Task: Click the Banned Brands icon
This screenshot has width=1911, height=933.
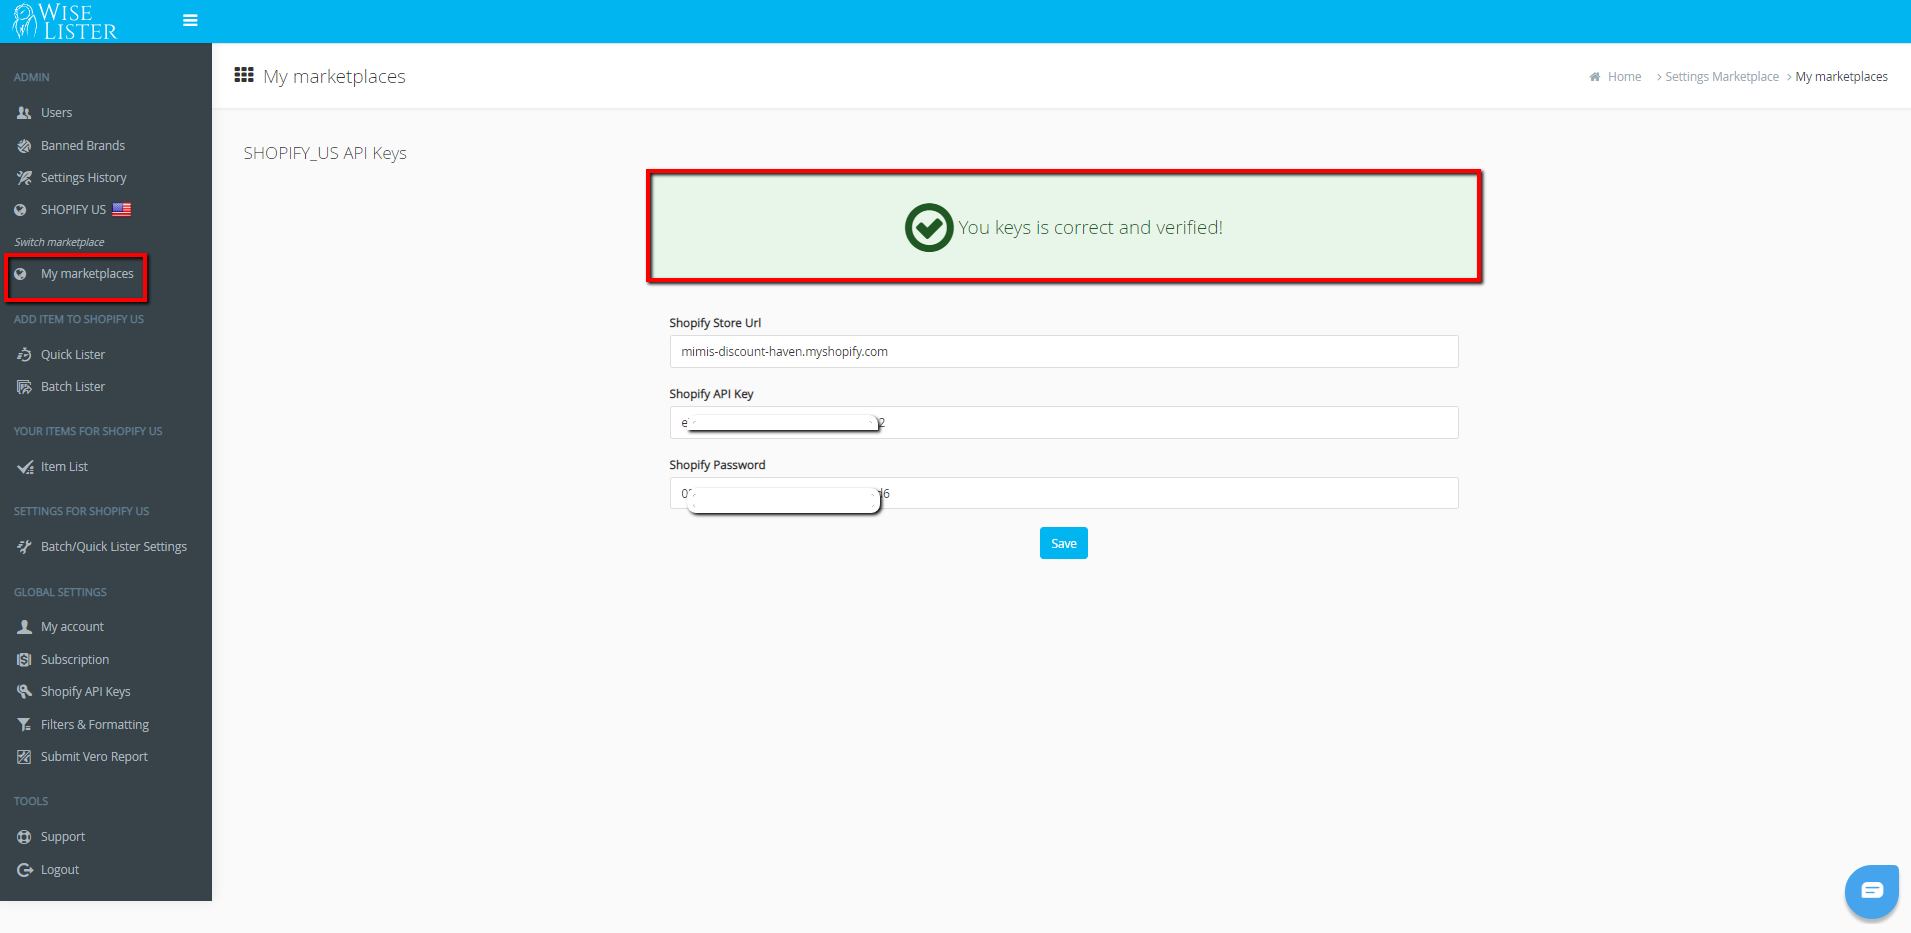Action: 24,146
